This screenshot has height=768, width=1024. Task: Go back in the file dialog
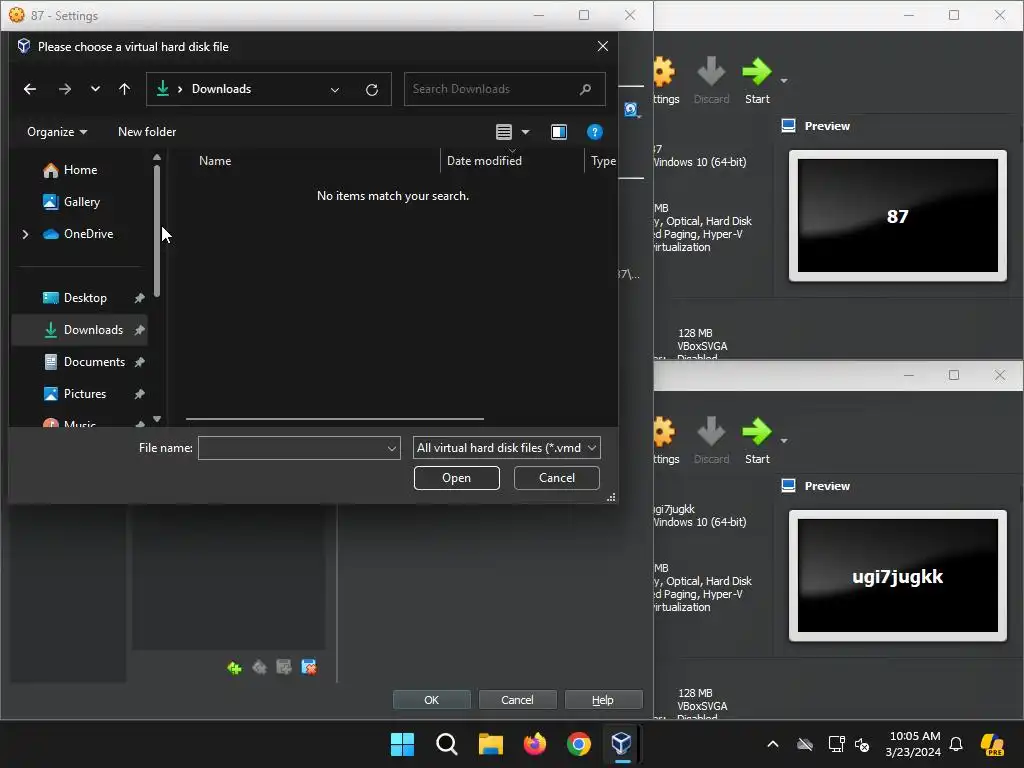[30, 89]
